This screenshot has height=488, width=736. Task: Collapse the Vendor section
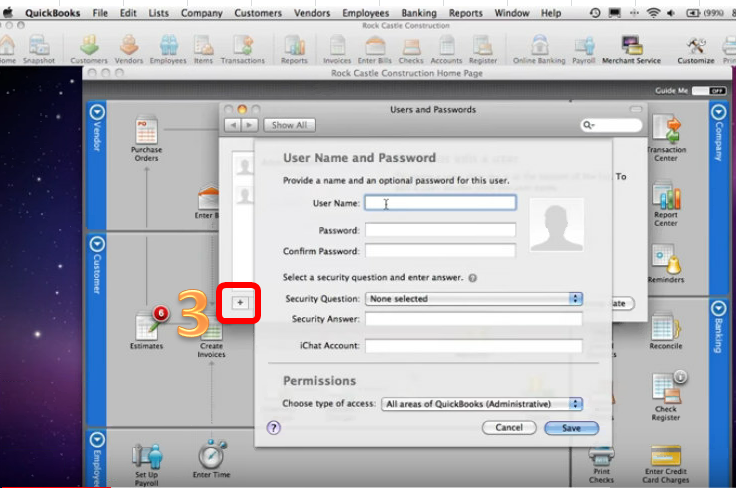[97, 112]
